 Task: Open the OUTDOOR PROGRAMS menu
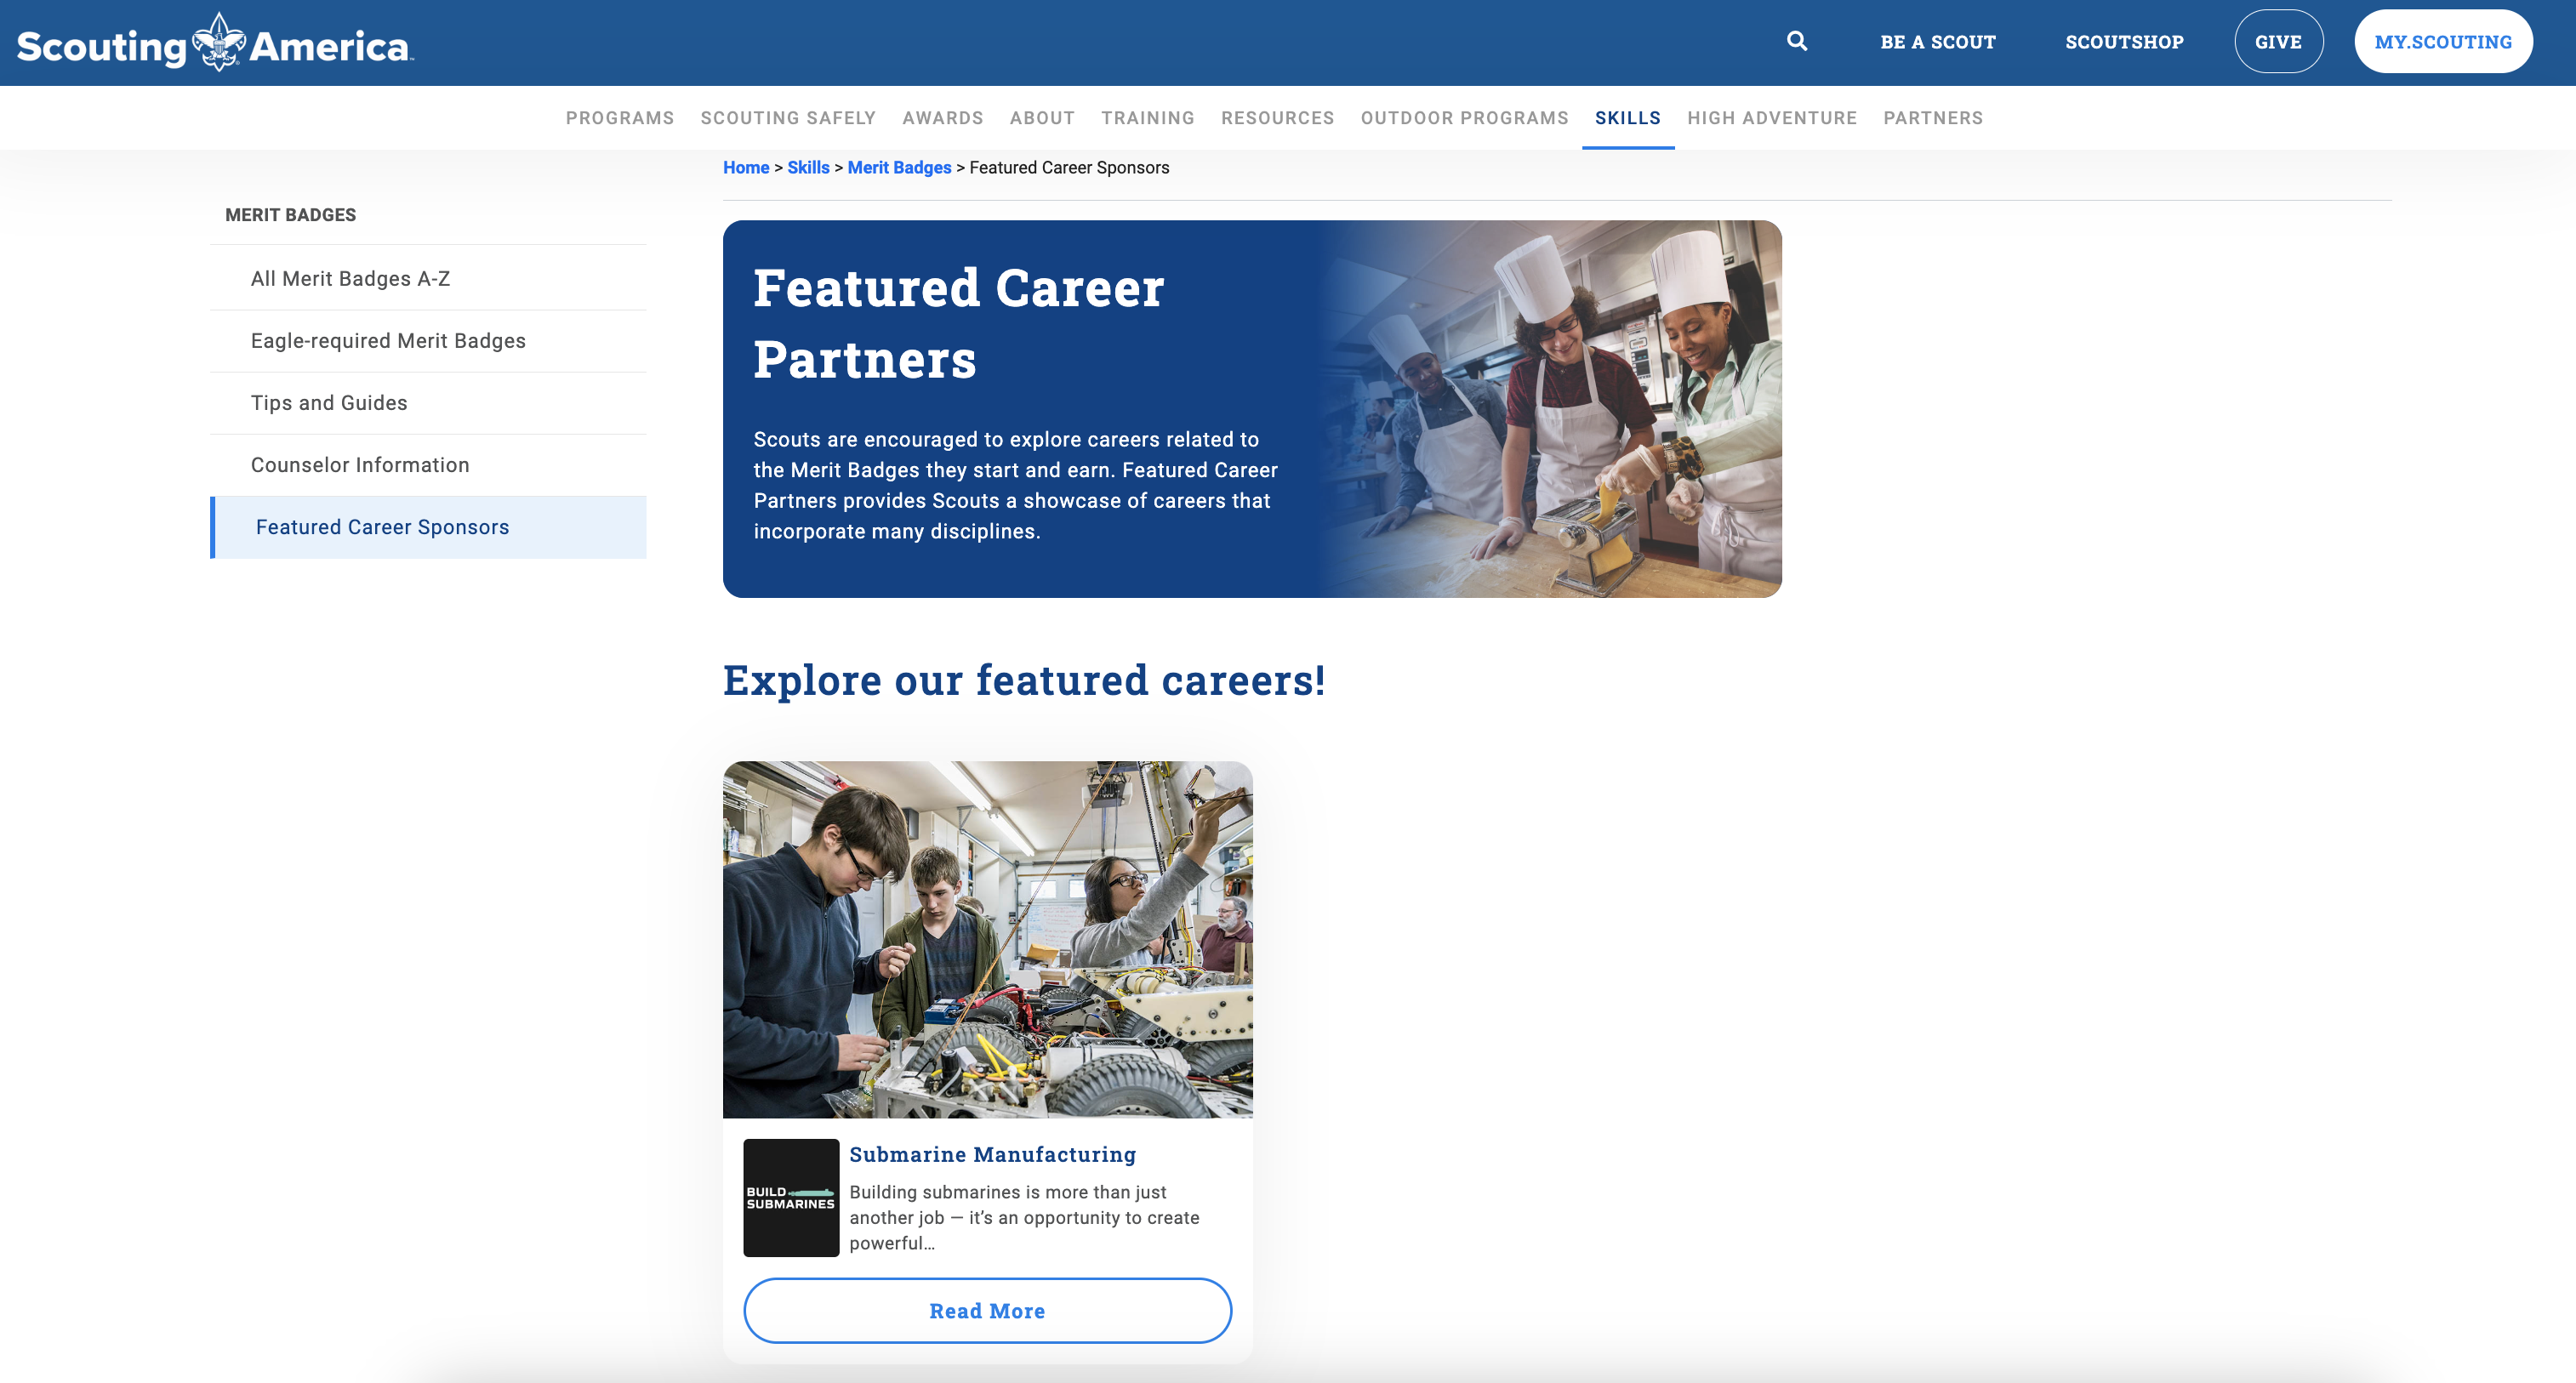(x=1464, y=118)
